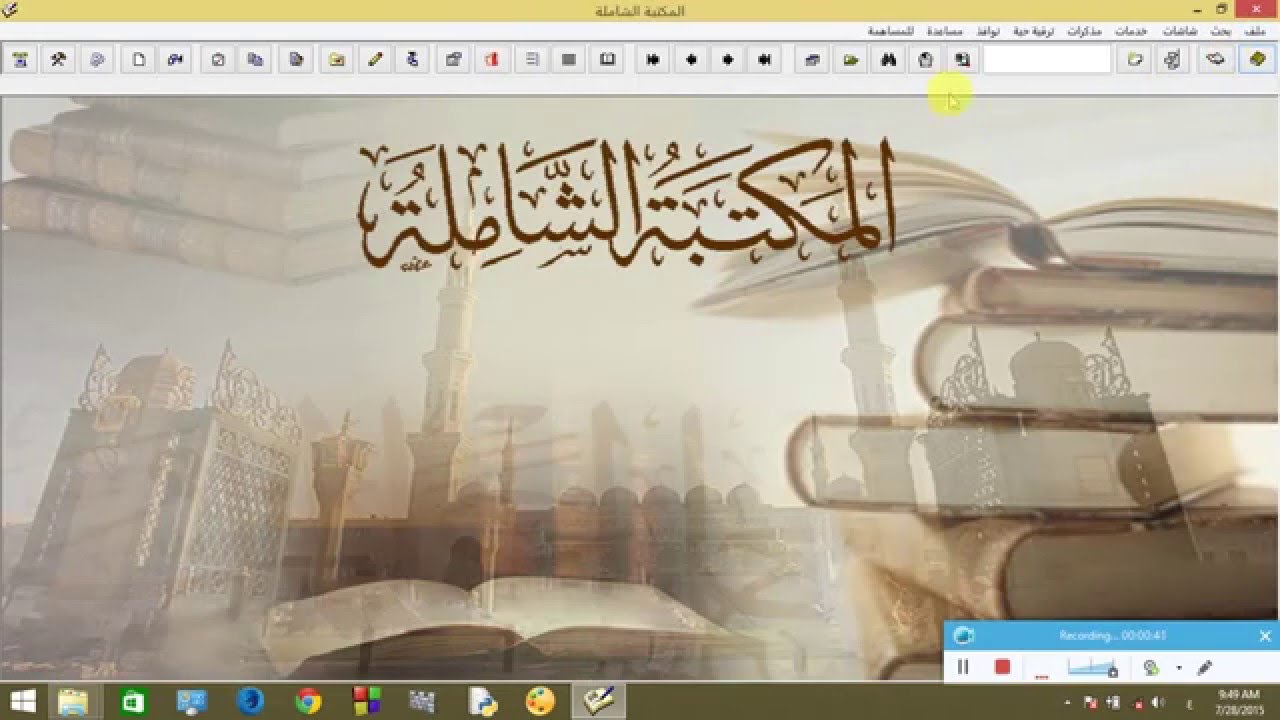The height and width of the screenshot is (720, 1280).
Task: Click the yellow folder card icon
Action: (337, 60)
